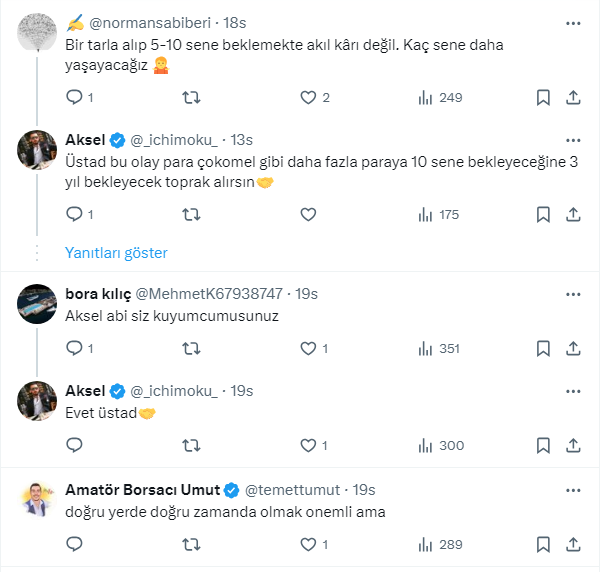The width and height of the screenshot is (616, 572).
Task: Click Amatör Borsacı Umut's profile picture
Action: [37, 500]
